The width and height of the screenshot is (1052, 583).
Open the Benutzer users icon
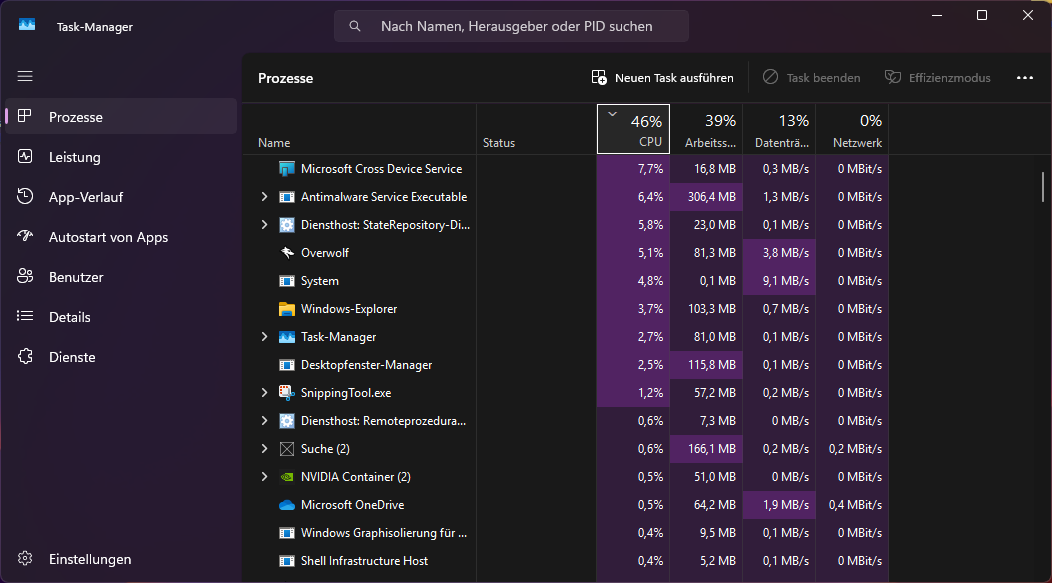click(26, 277)
